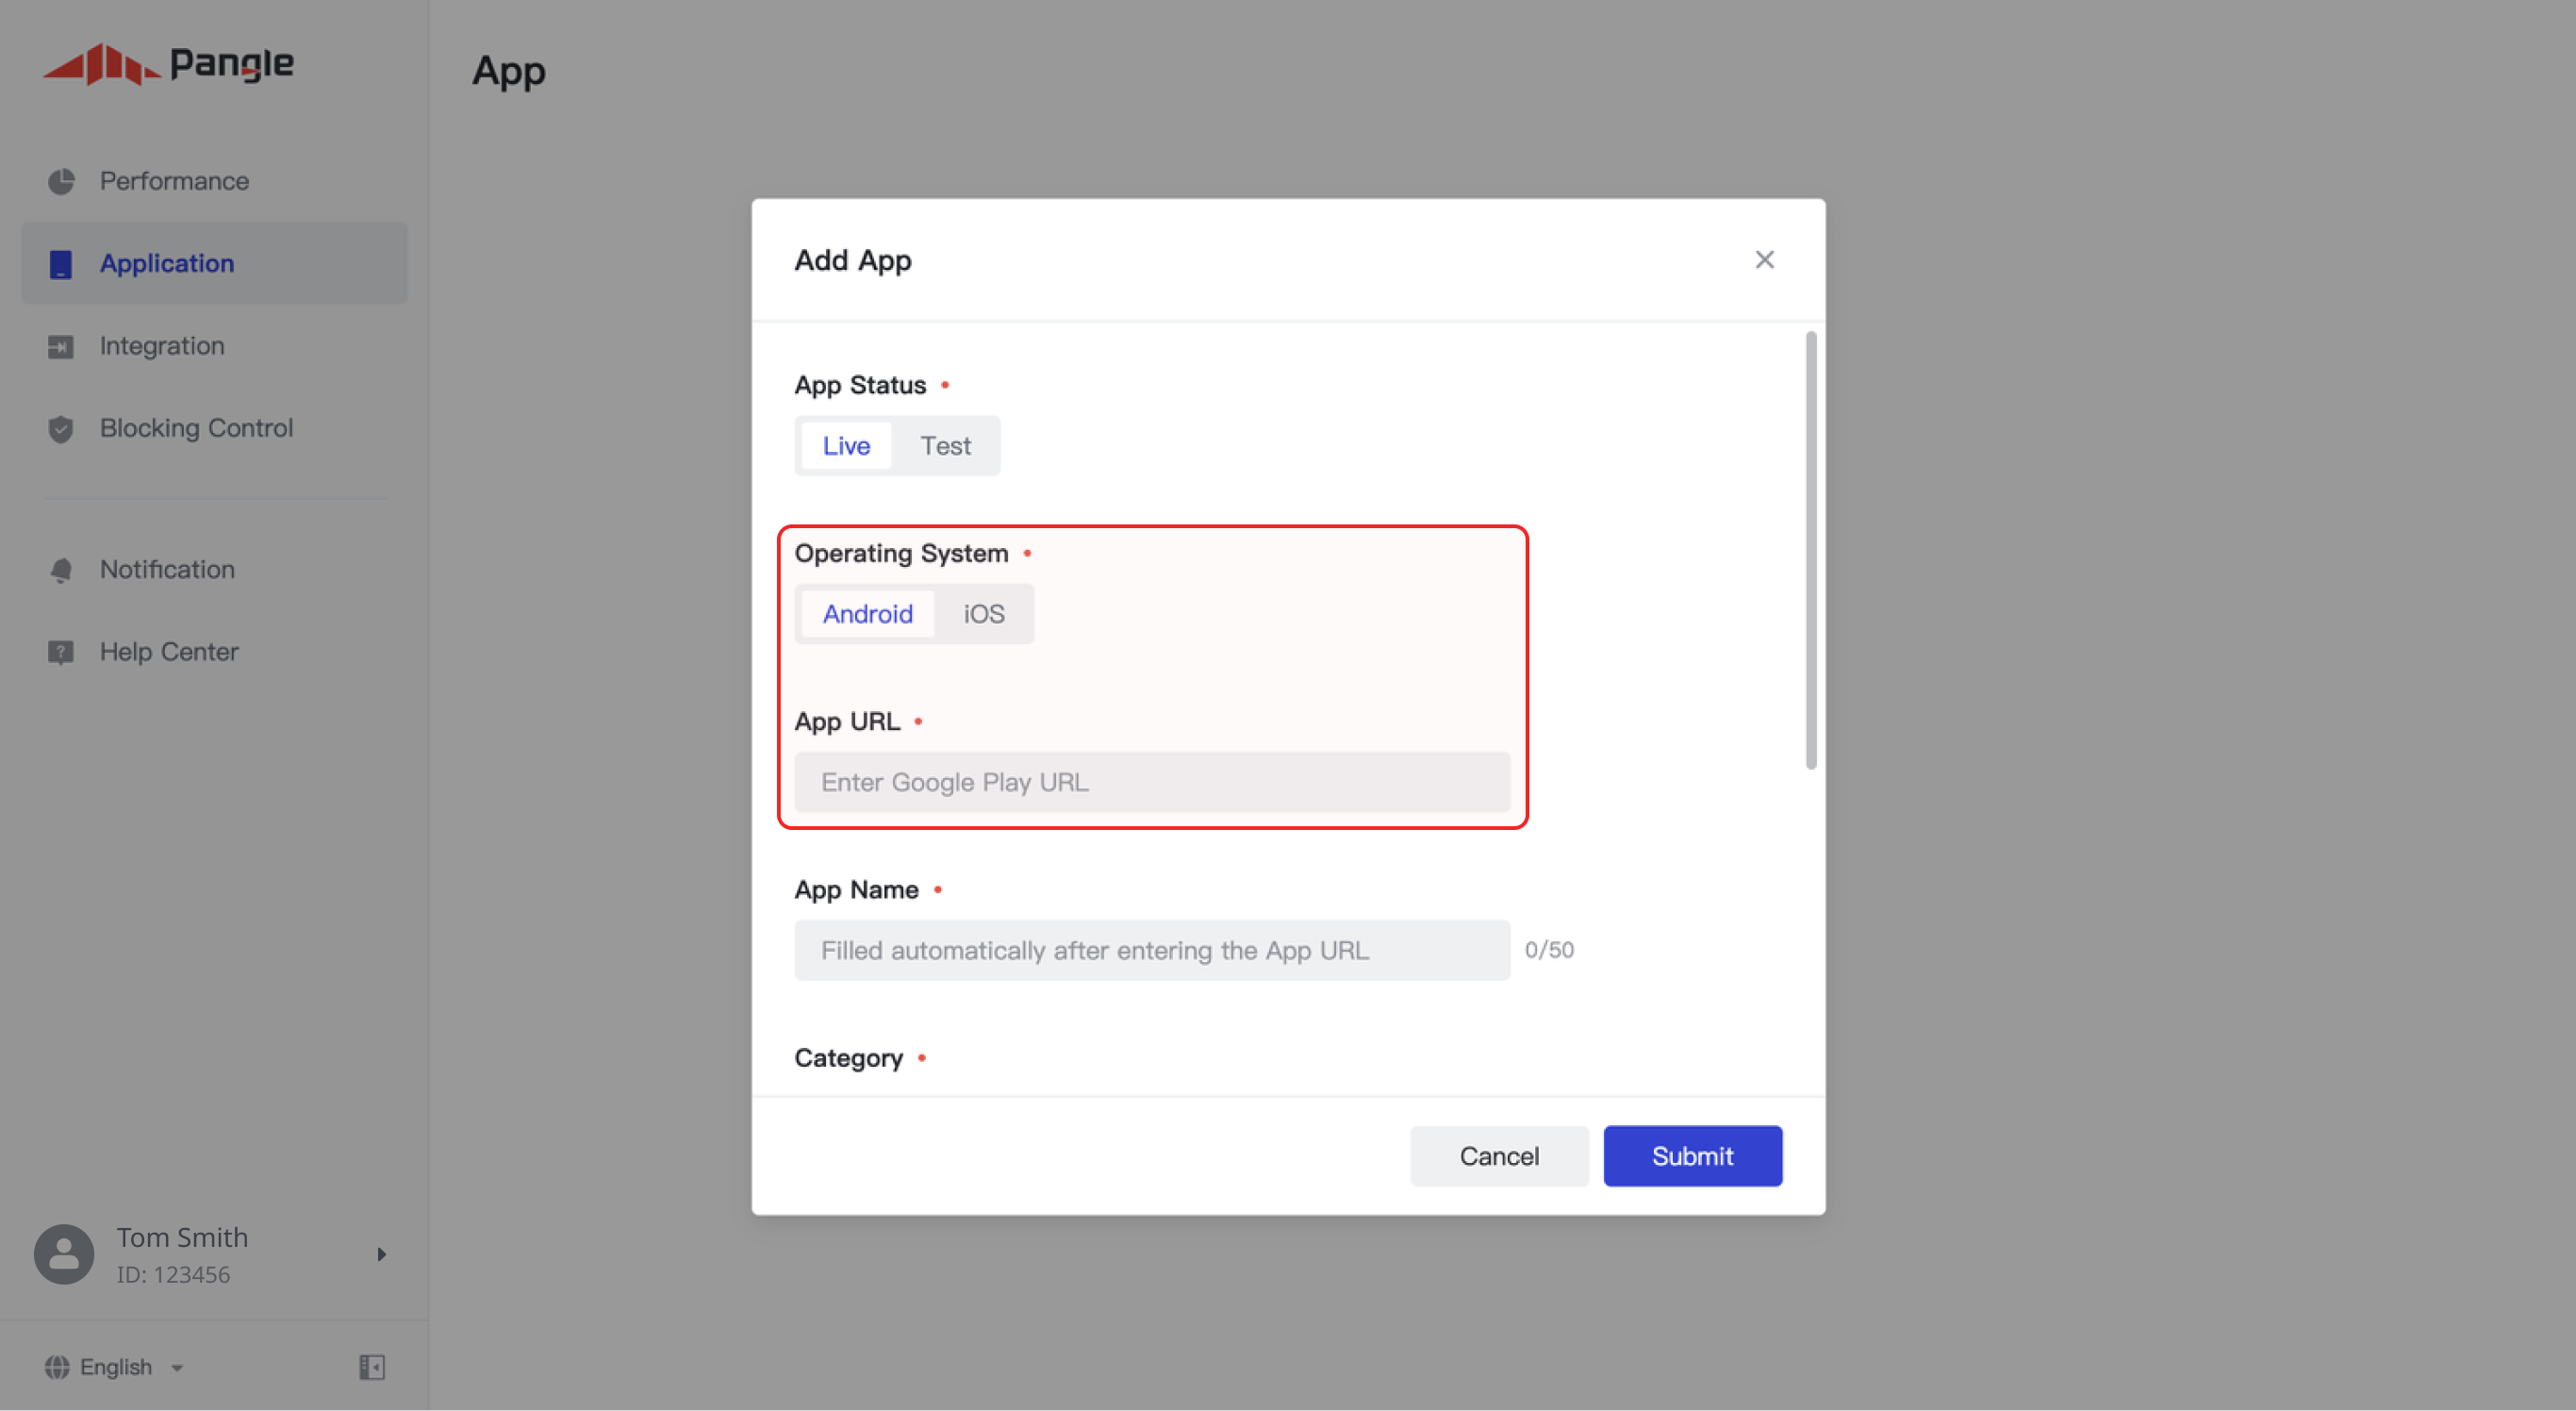Select Live app status
2576x1411 pixels.
(x=846, y=446)
